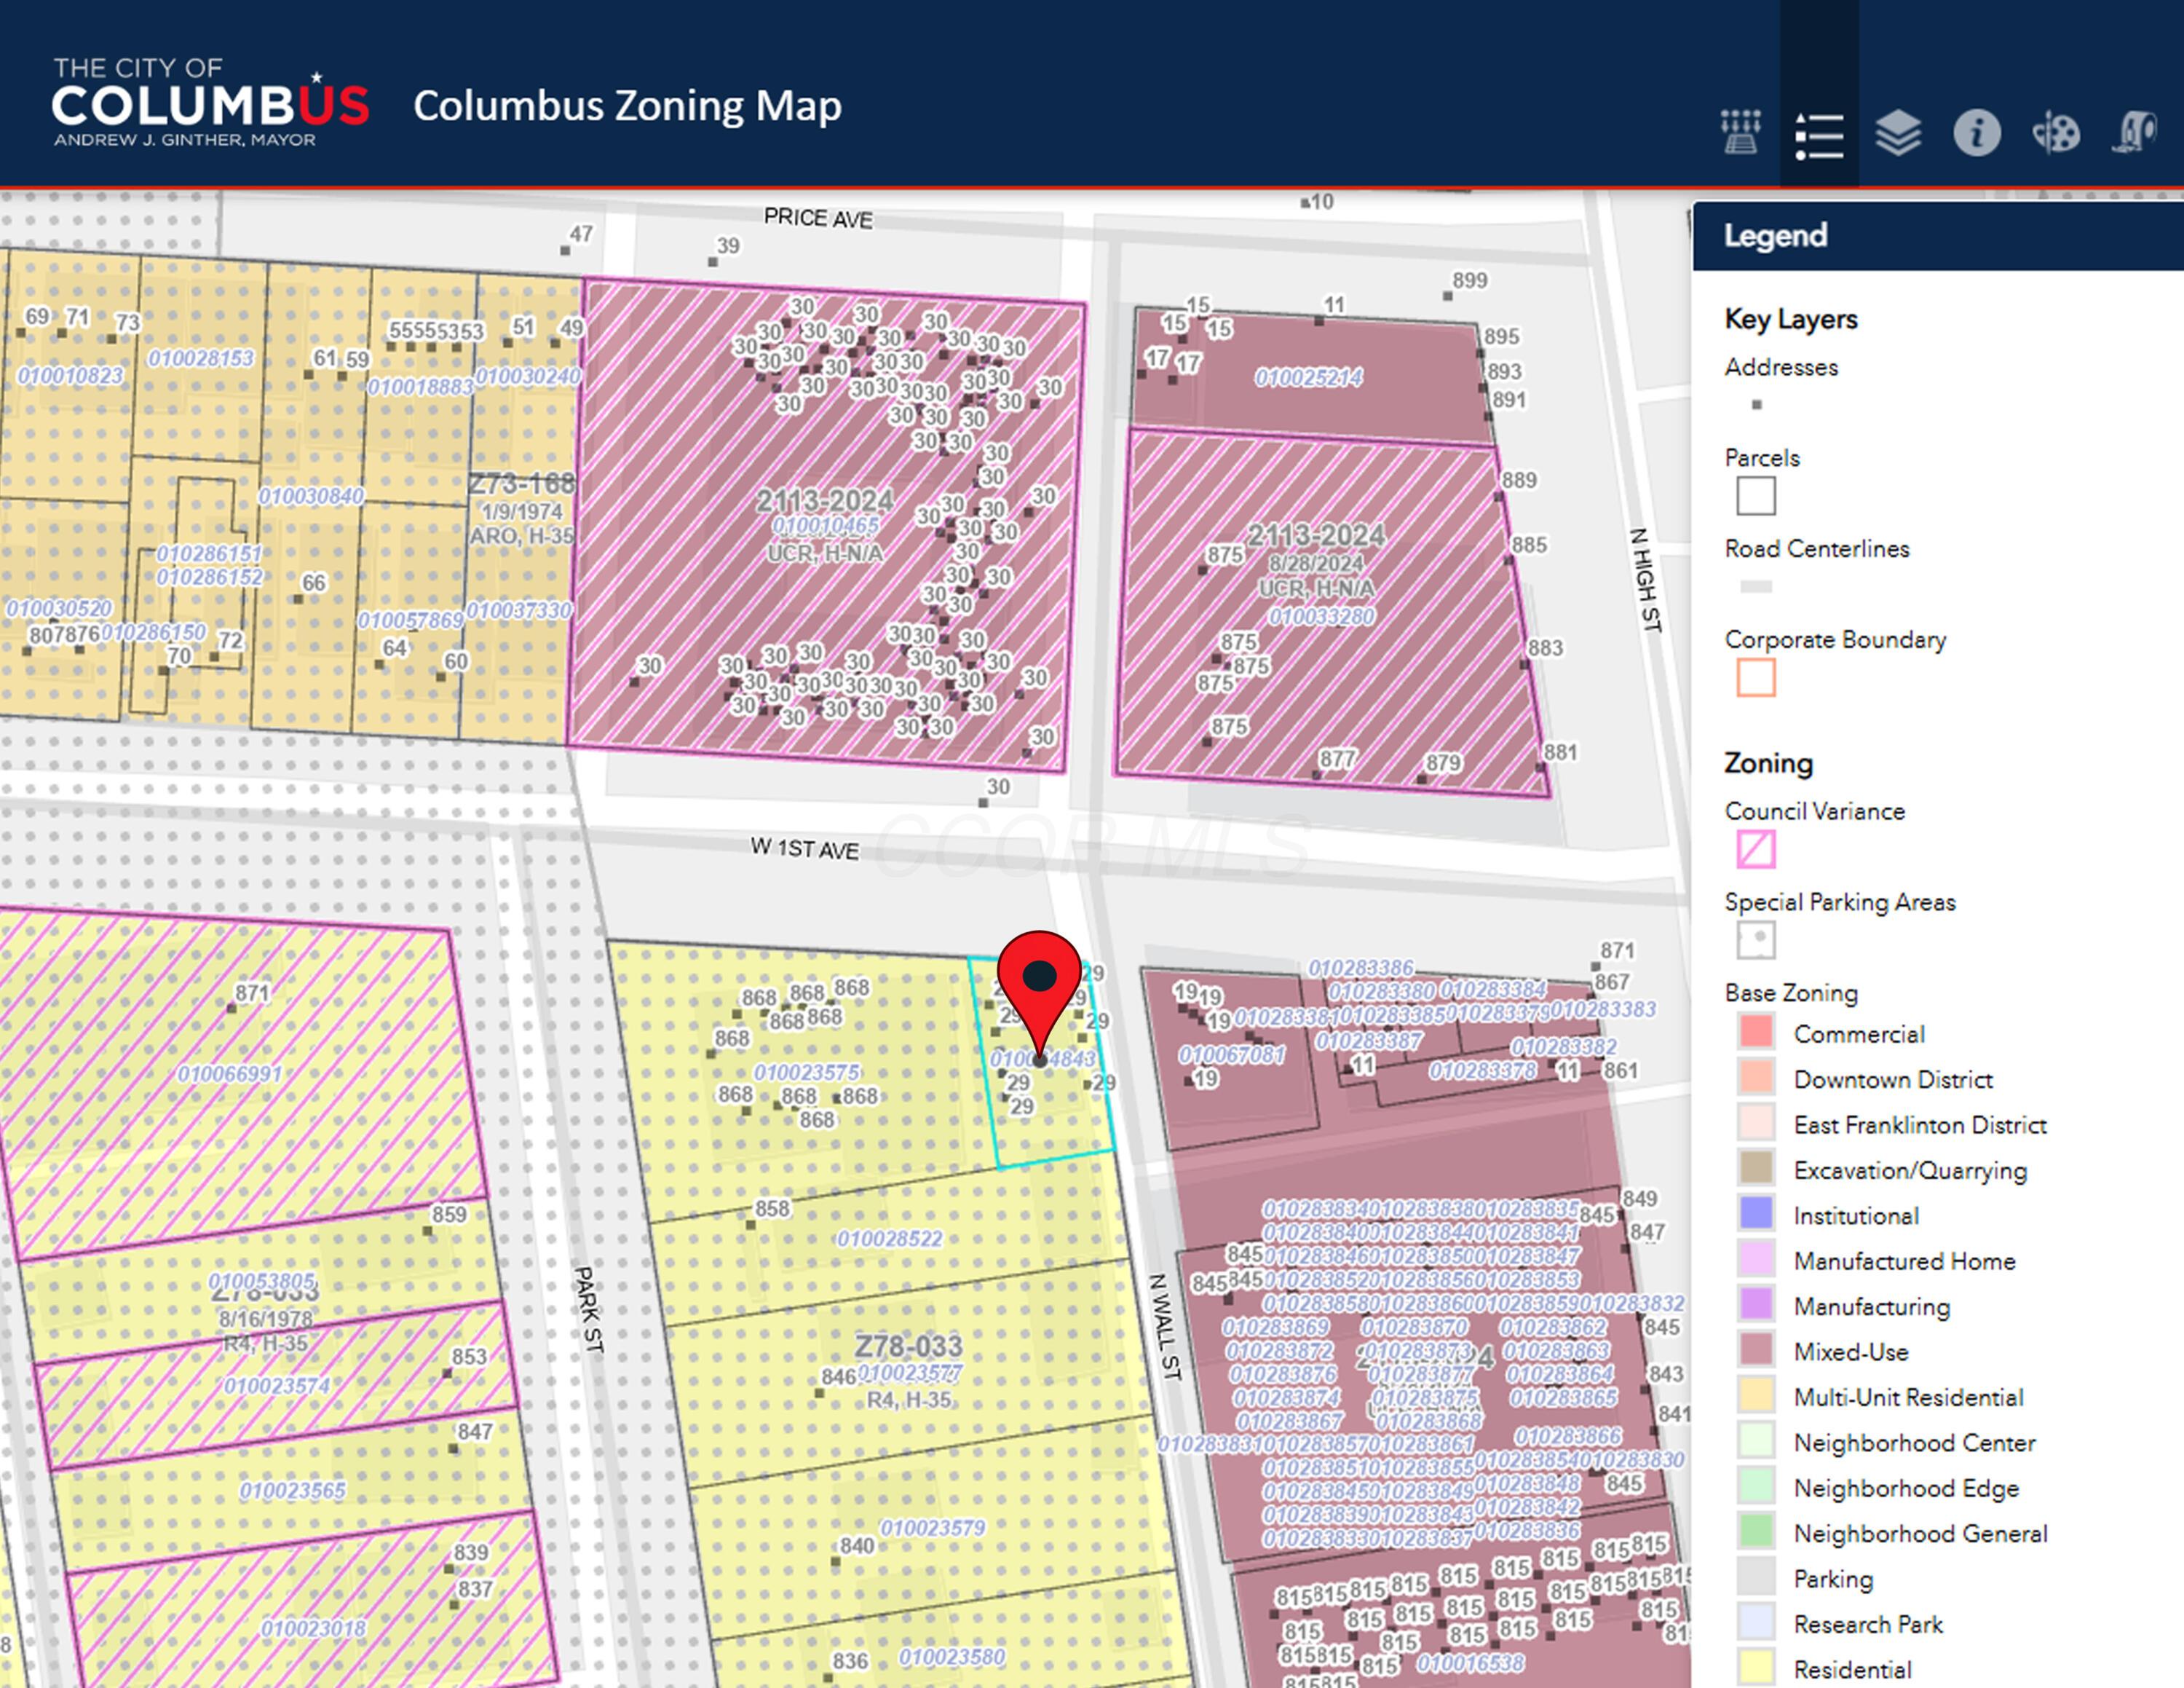
Task: Click the Parcels legend square symbol
Action: pyautogui.click(x=1756, y=496)
